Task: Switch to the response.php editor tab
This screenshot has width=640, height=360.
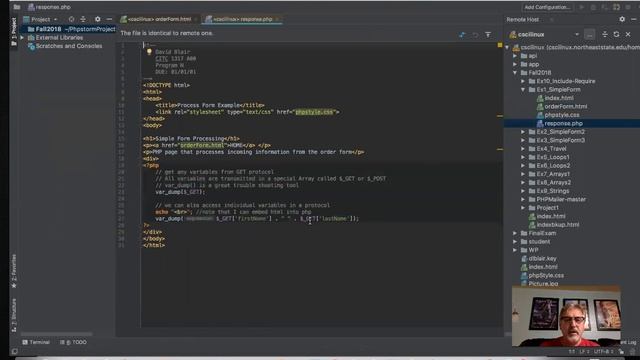Action: point(242,19)
